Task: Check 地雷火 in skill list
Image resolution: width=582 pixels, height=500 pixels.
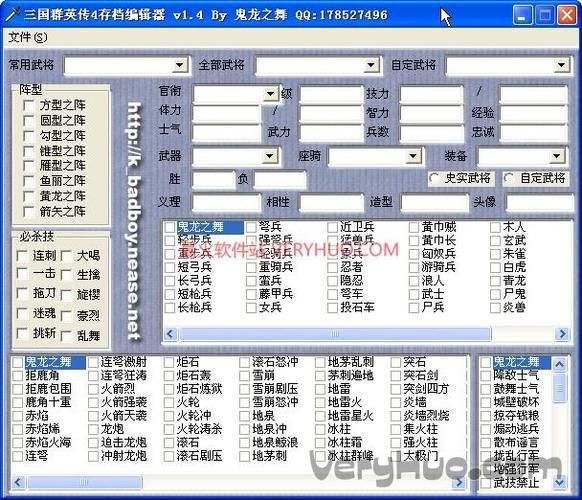Action: pyautogui.click(x=320, y=402)
